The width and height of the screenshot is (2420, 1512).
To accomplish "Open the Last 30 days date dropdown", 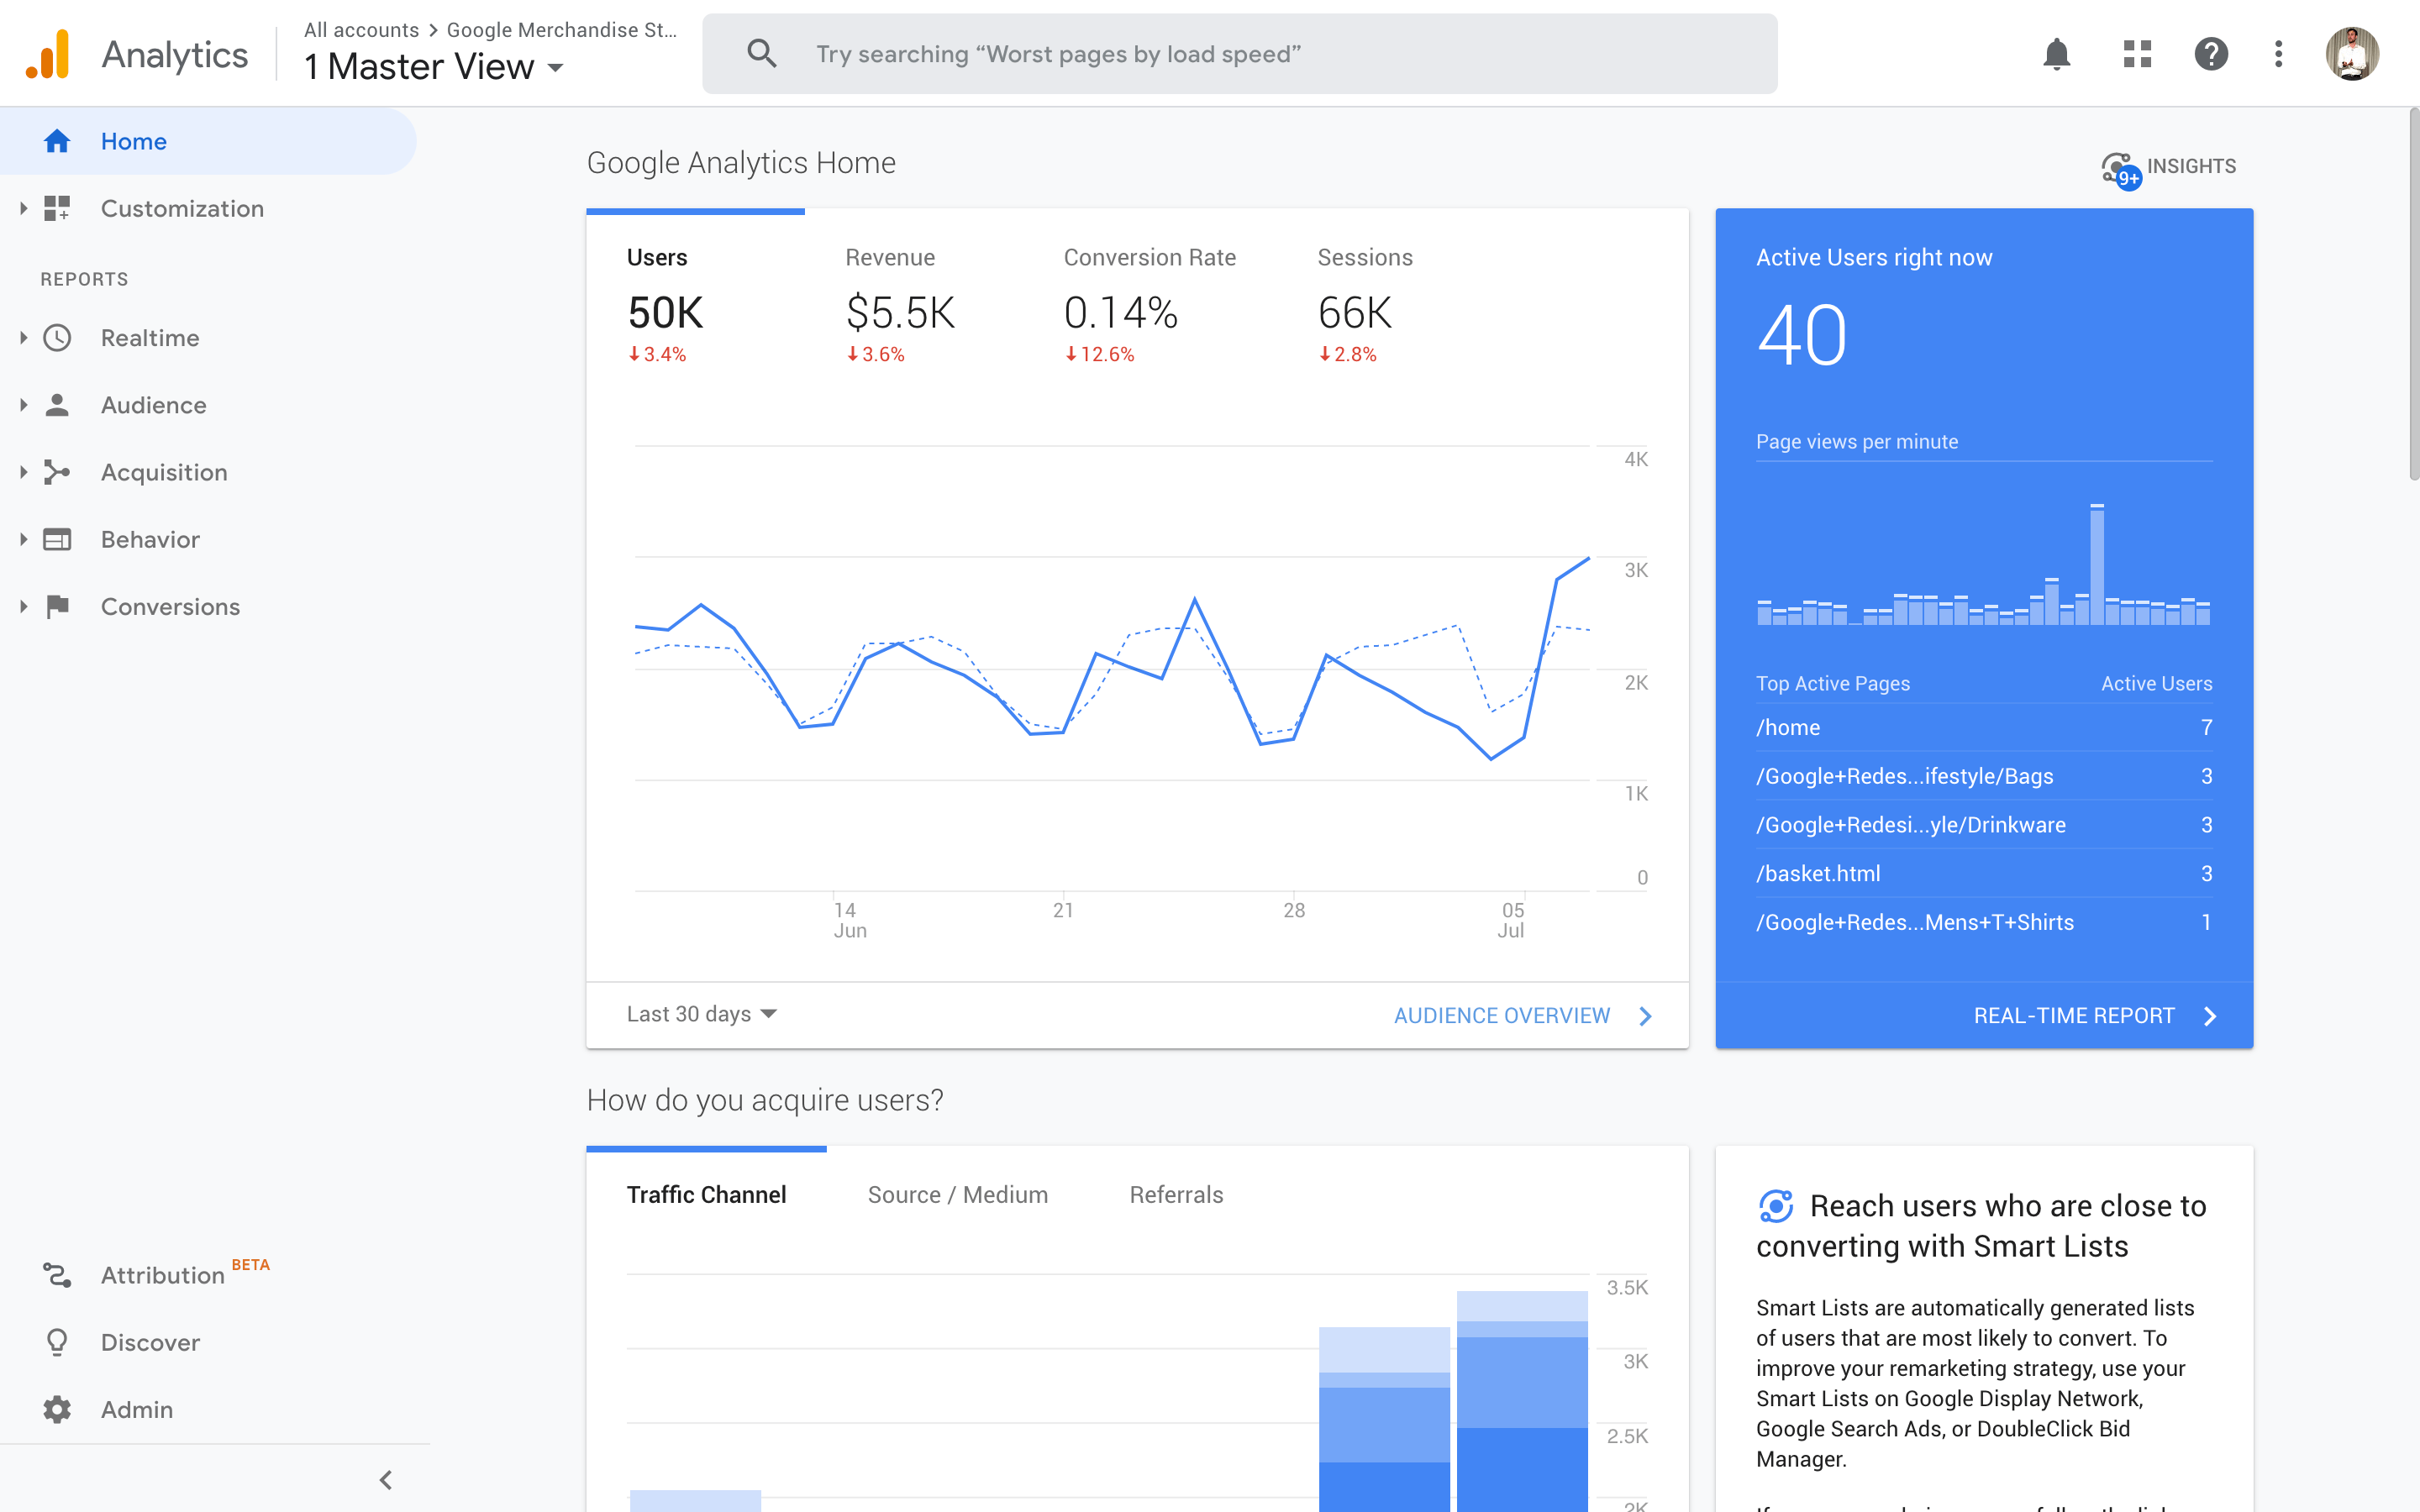I will tap(702, 1014).
